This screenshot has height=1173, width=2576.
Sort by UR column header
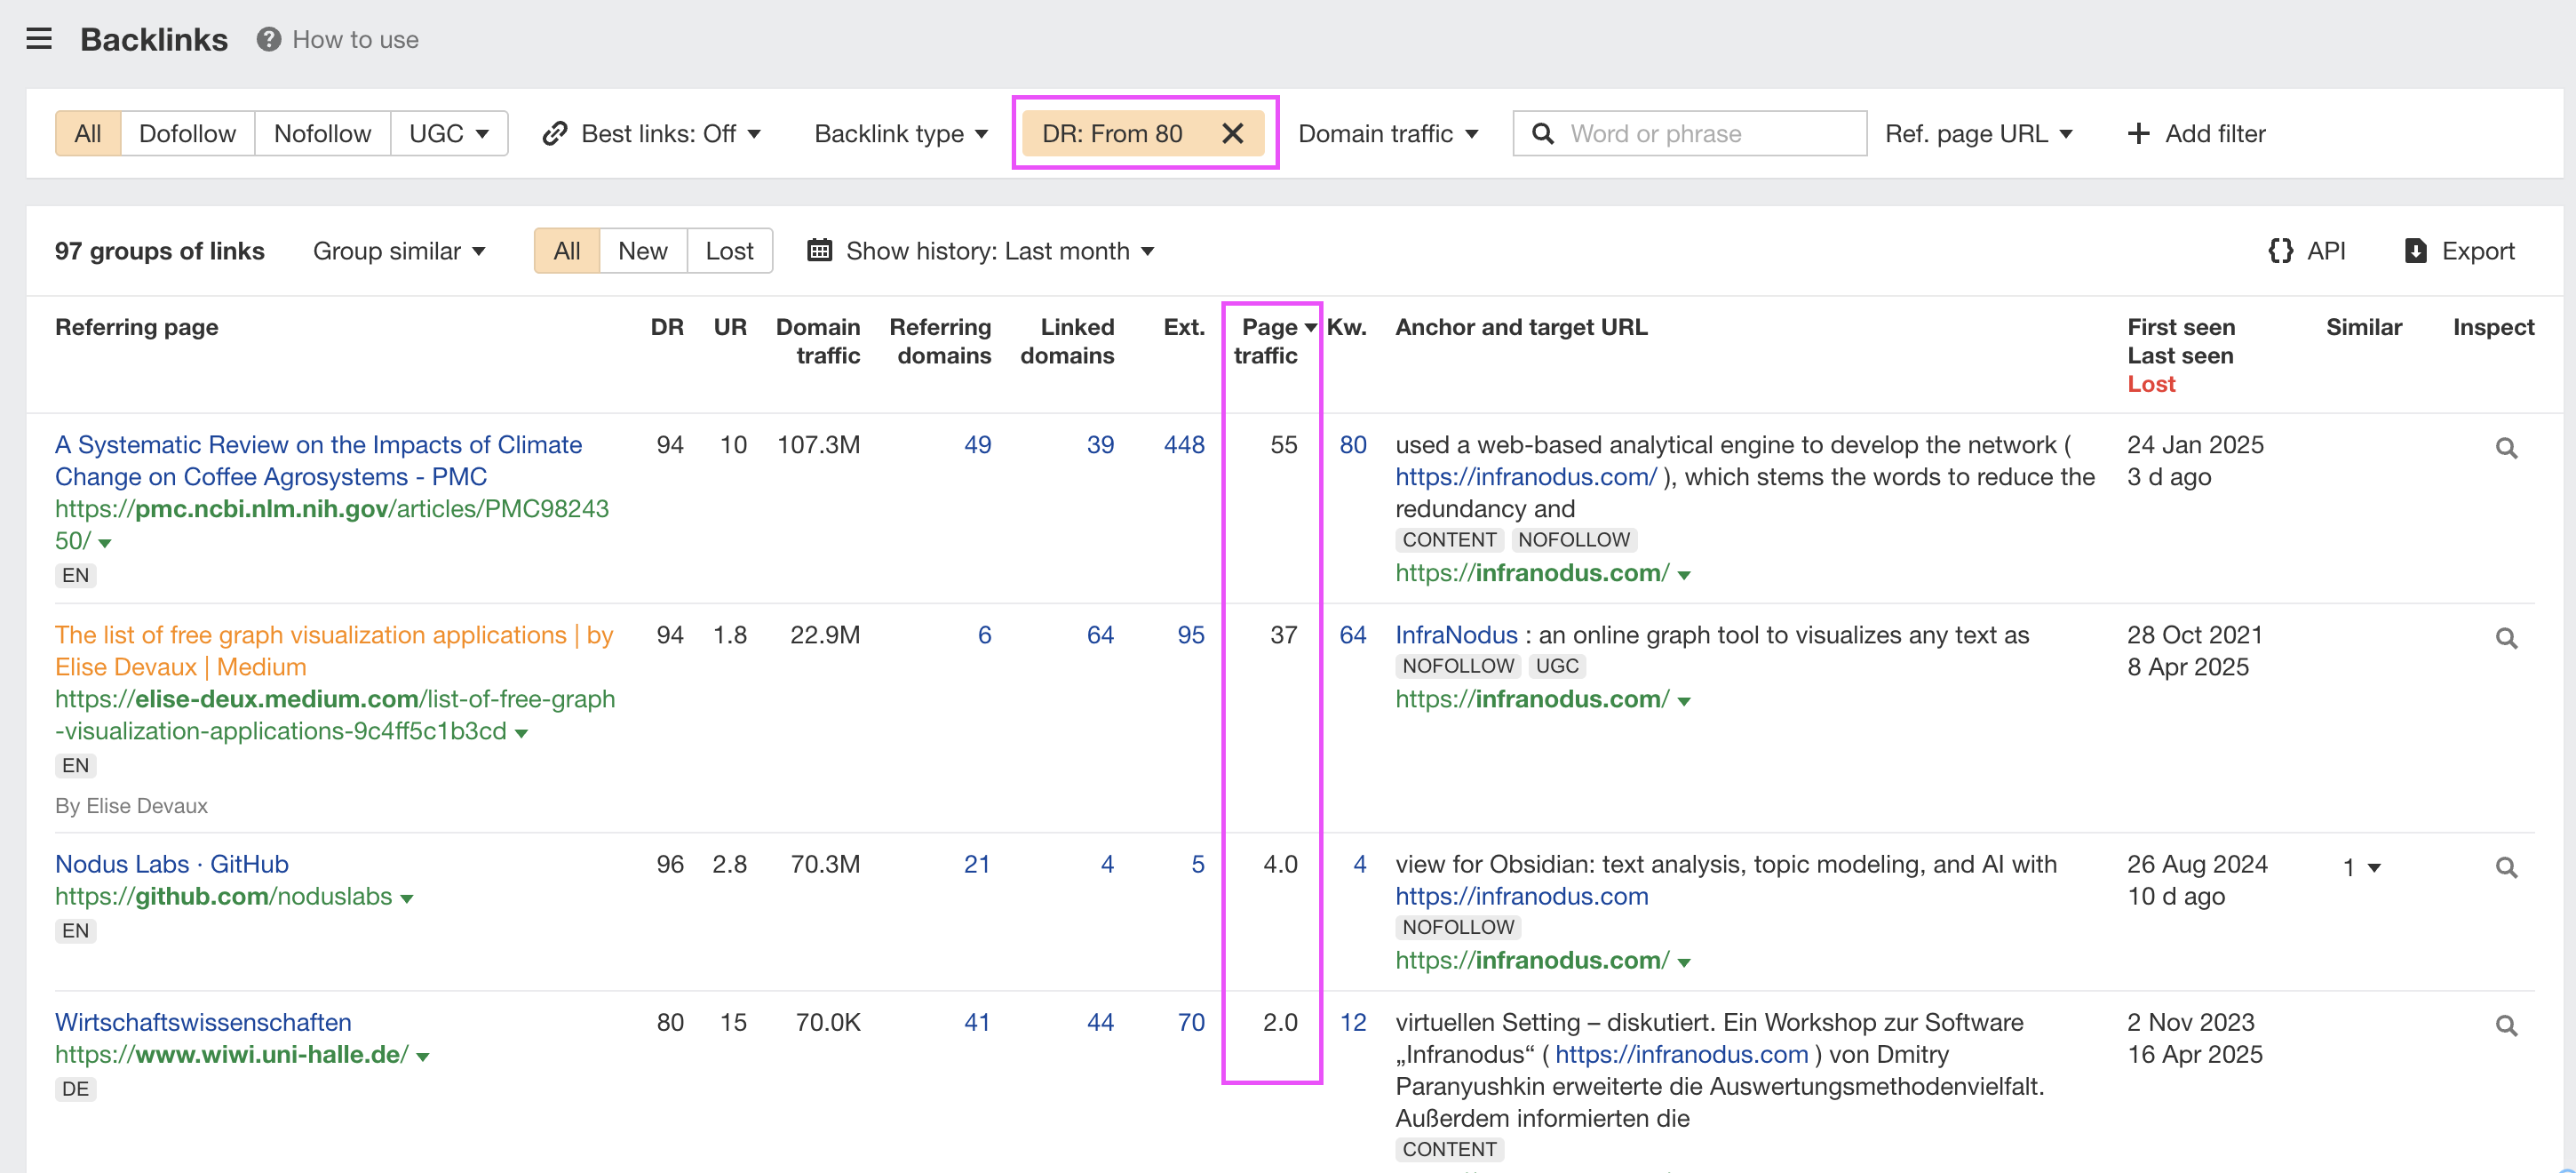coord(730,327)
